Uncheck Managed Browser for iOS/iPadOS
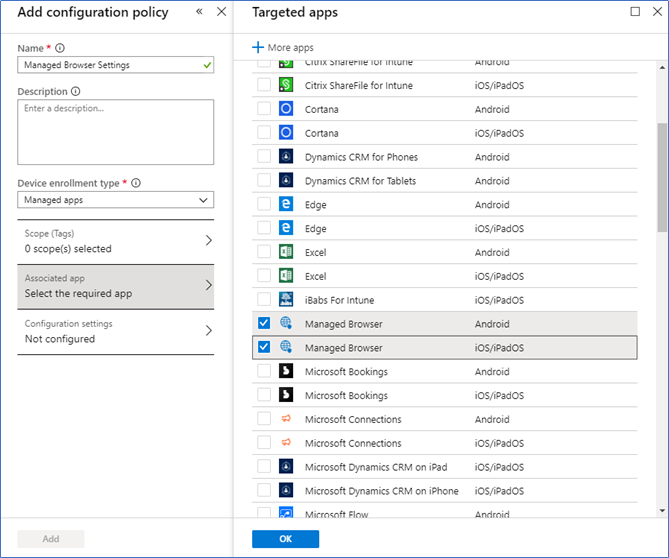The height and width of the screenshot is (558, 669). click(x=264, y=347)
